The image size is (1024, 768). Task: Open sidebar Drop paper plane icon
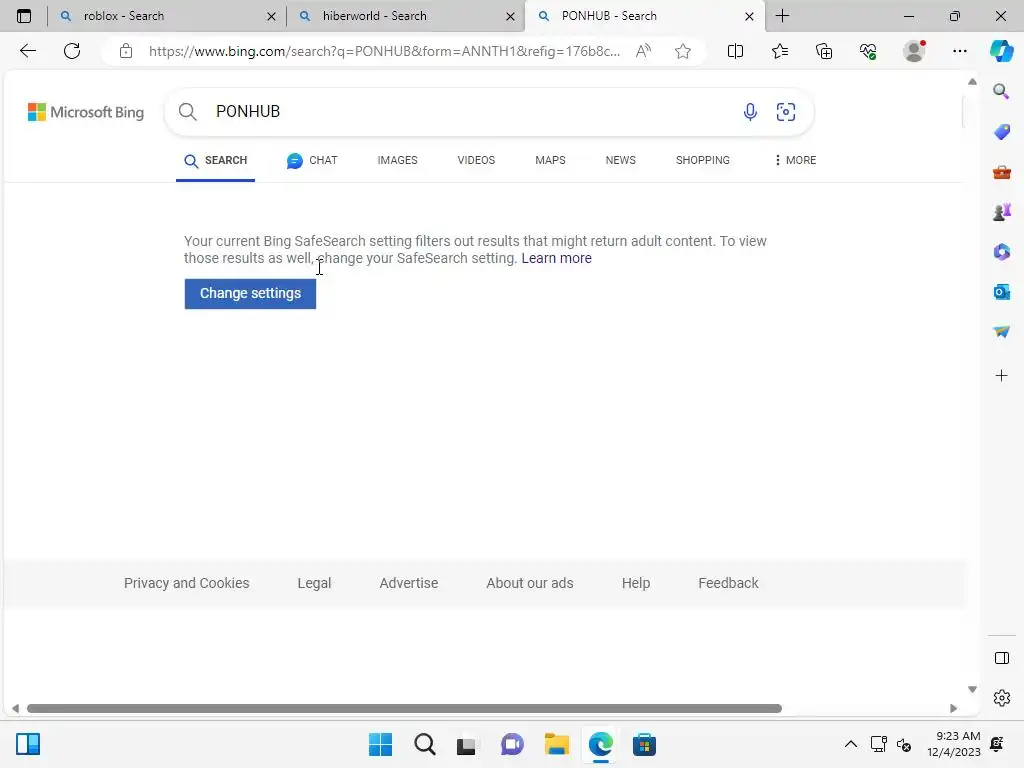click(x=1001, y=332)
